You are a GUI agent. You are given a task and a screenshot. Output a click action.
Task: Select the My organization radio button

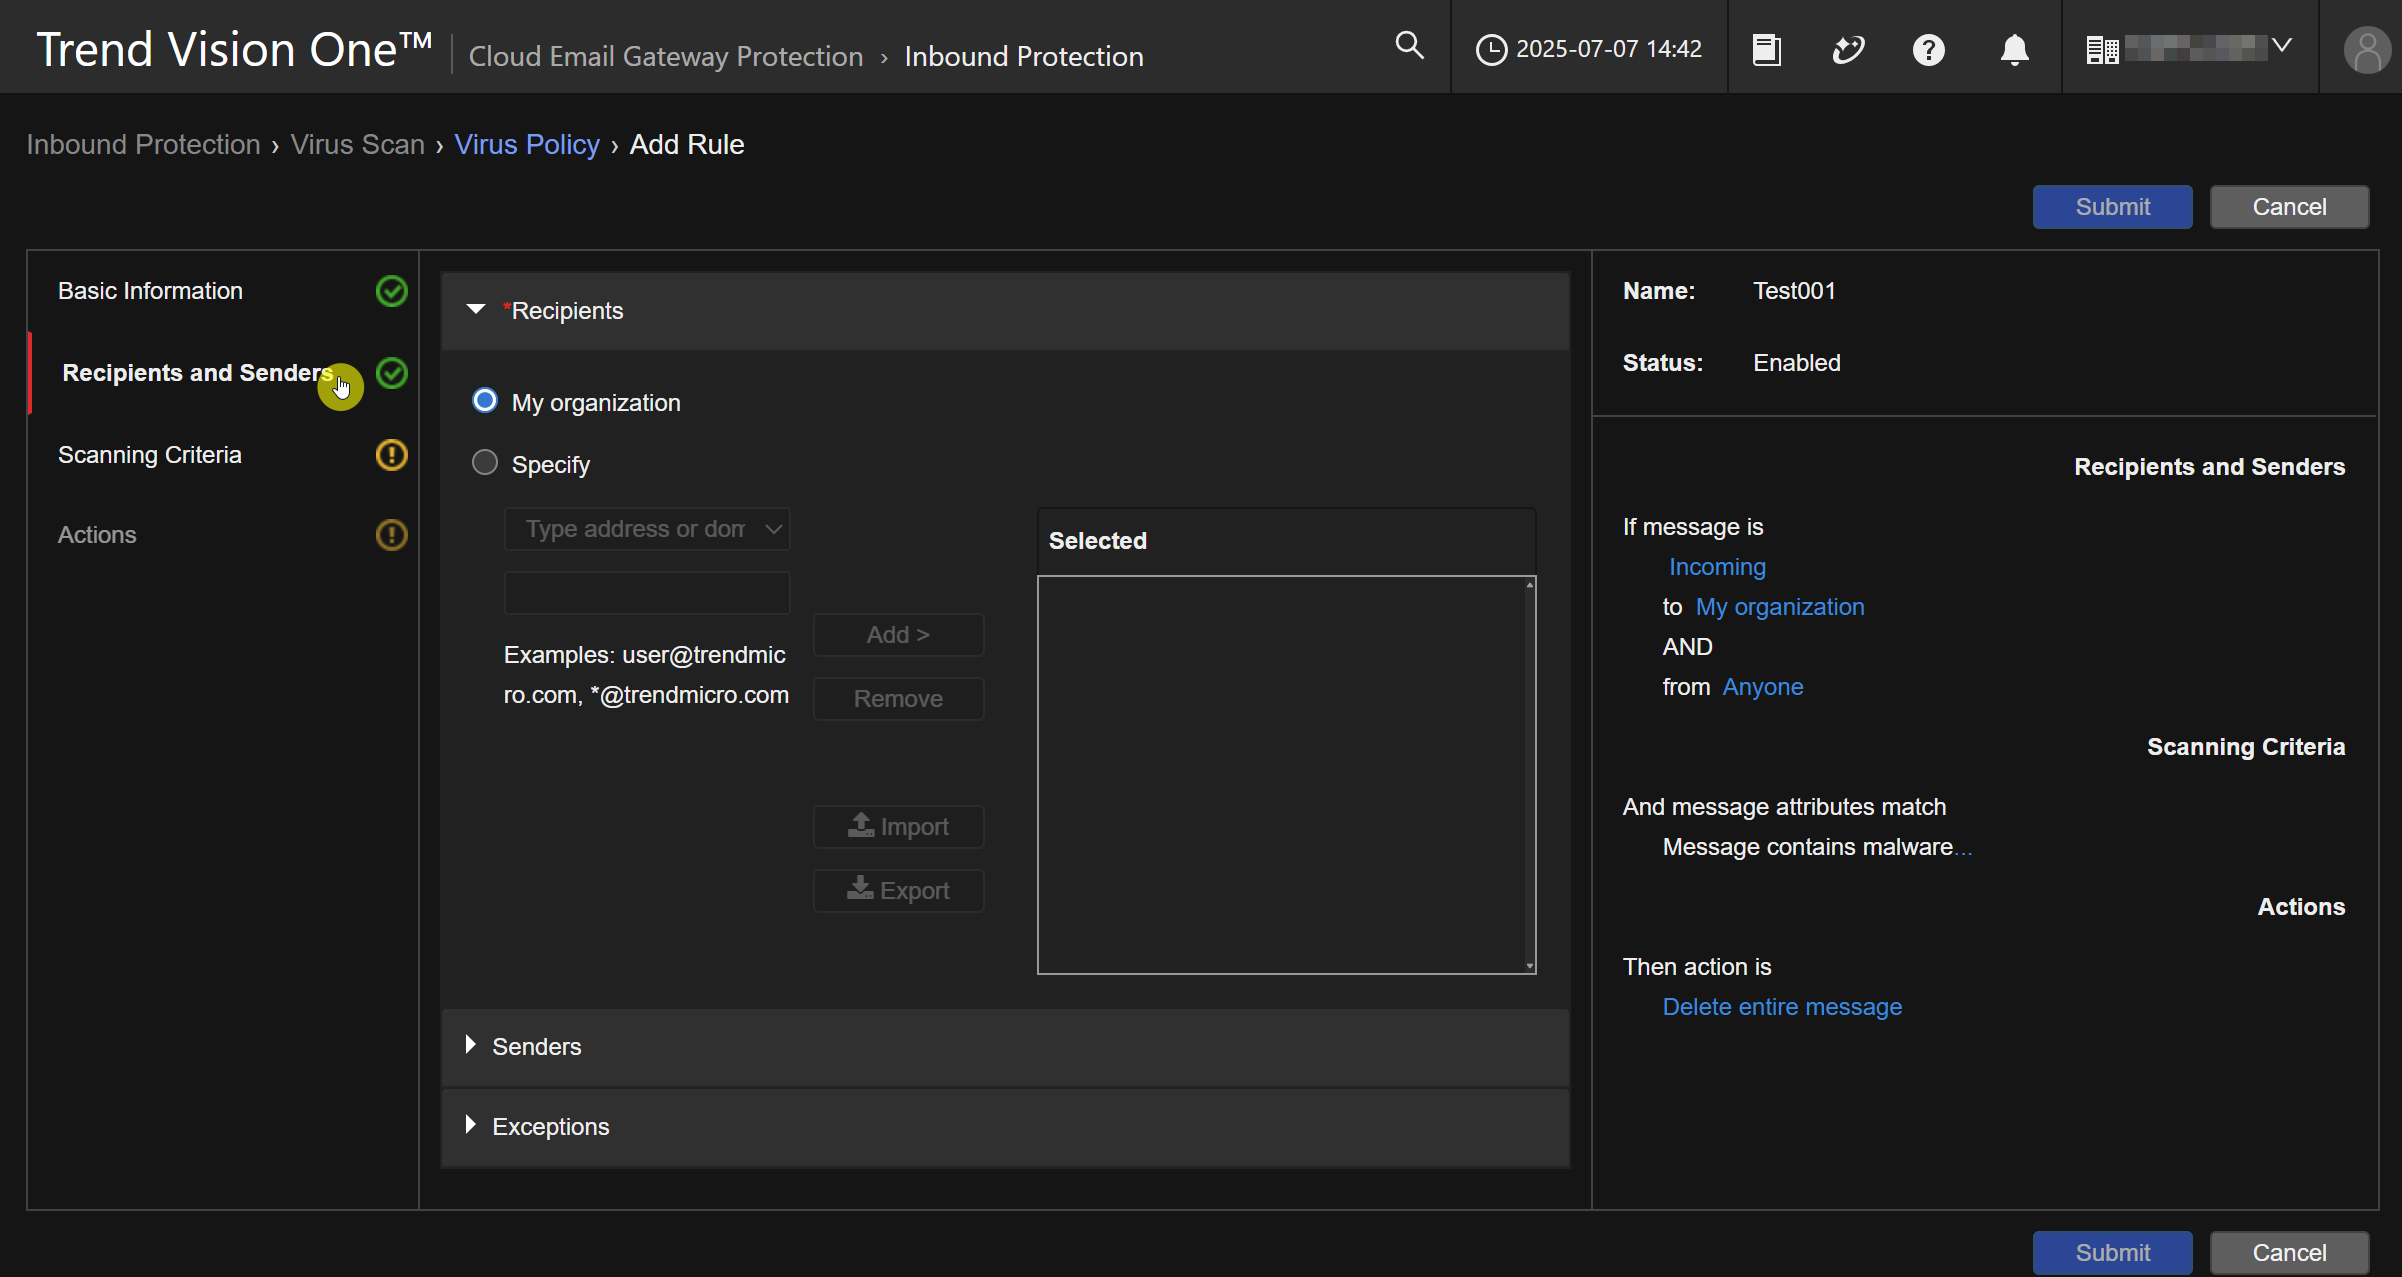(485, 401)
